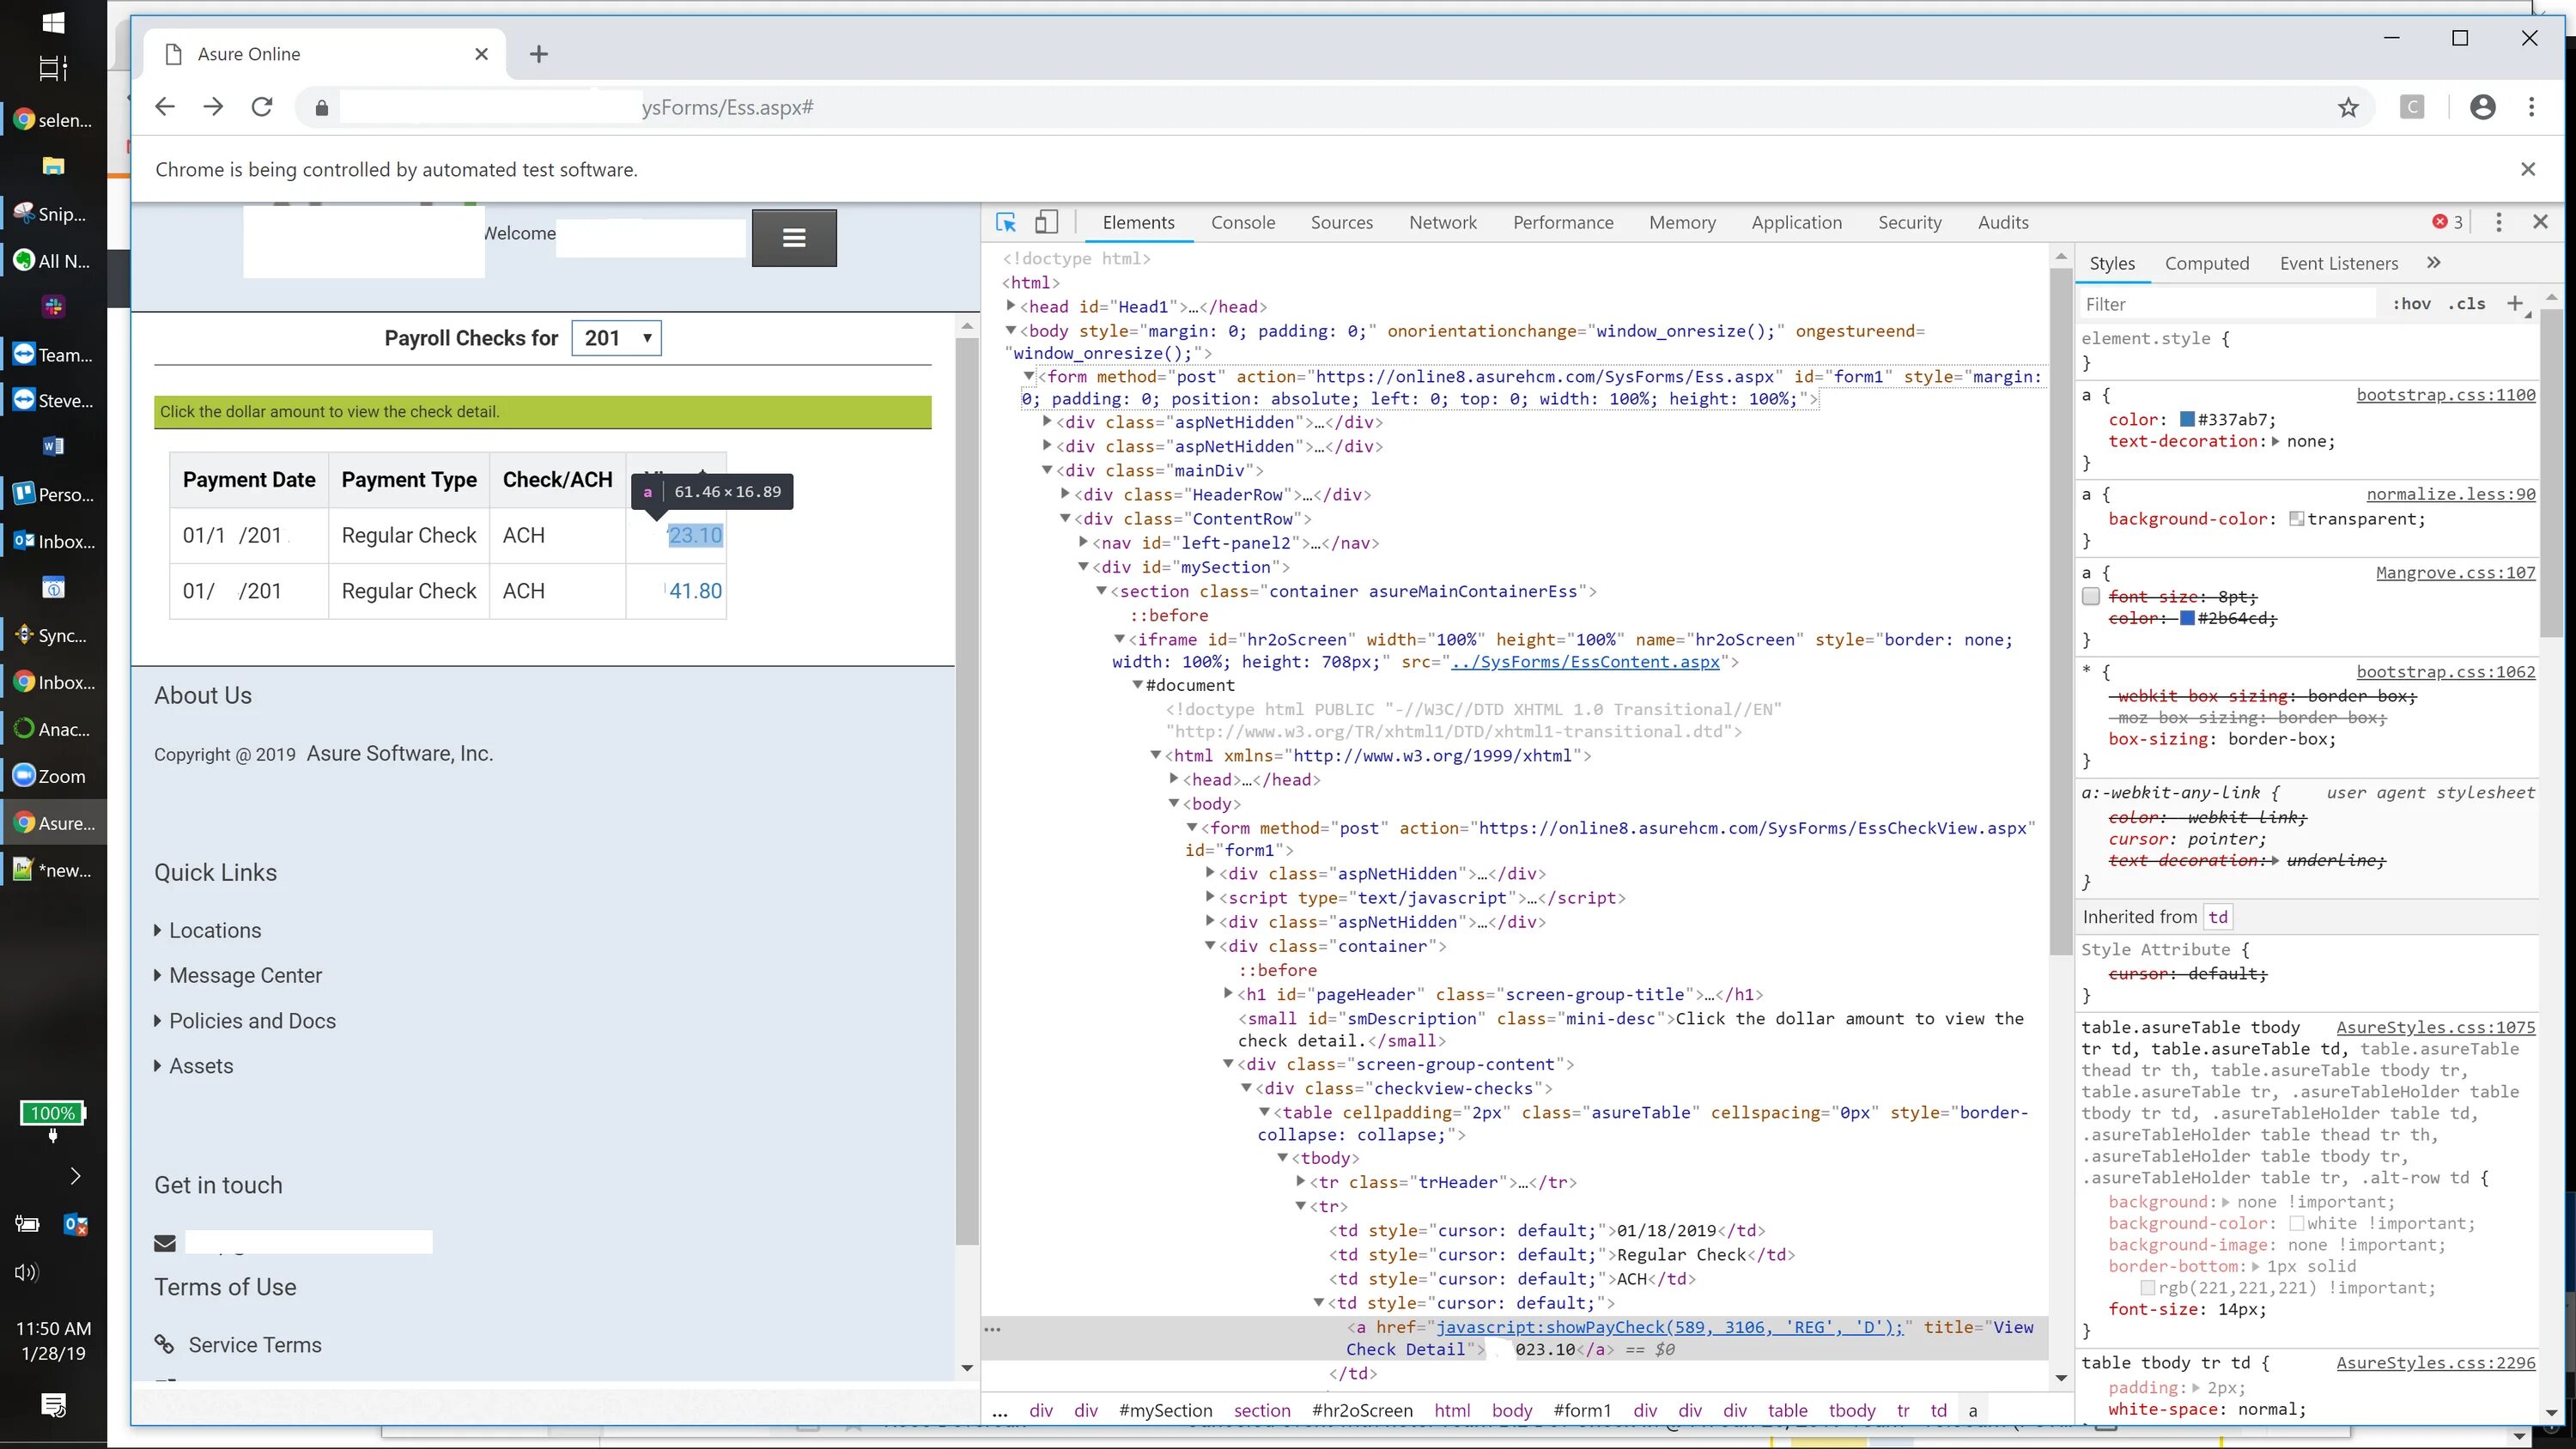The image size is (2576, 1449).
Task: Activate the DevTools inspect element picker
Action: [x=1006, y=222]
